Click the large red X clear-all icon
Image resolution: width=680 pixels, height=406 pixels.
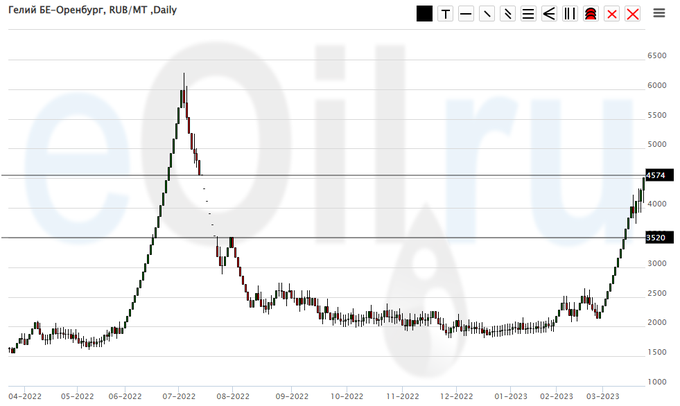click(x=633, y=14)
